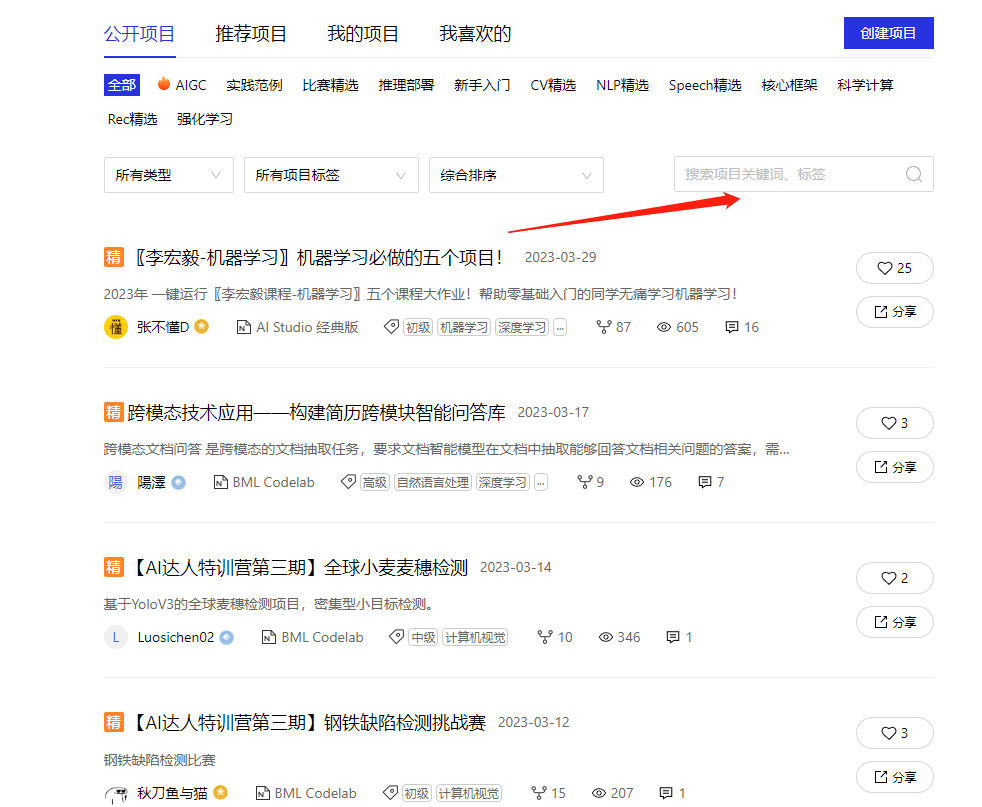This screenshot has height=807, width=982.
Task: Click fork icon with count 87
Action: point(604,327)
